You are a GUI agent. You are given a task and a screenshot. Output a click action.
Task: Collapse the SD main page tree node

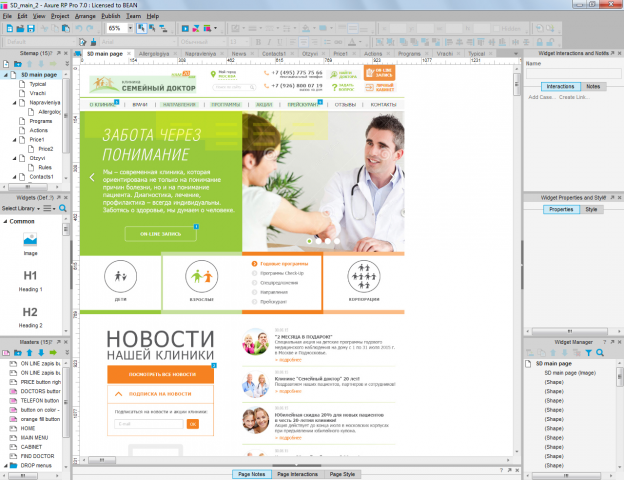6,75
